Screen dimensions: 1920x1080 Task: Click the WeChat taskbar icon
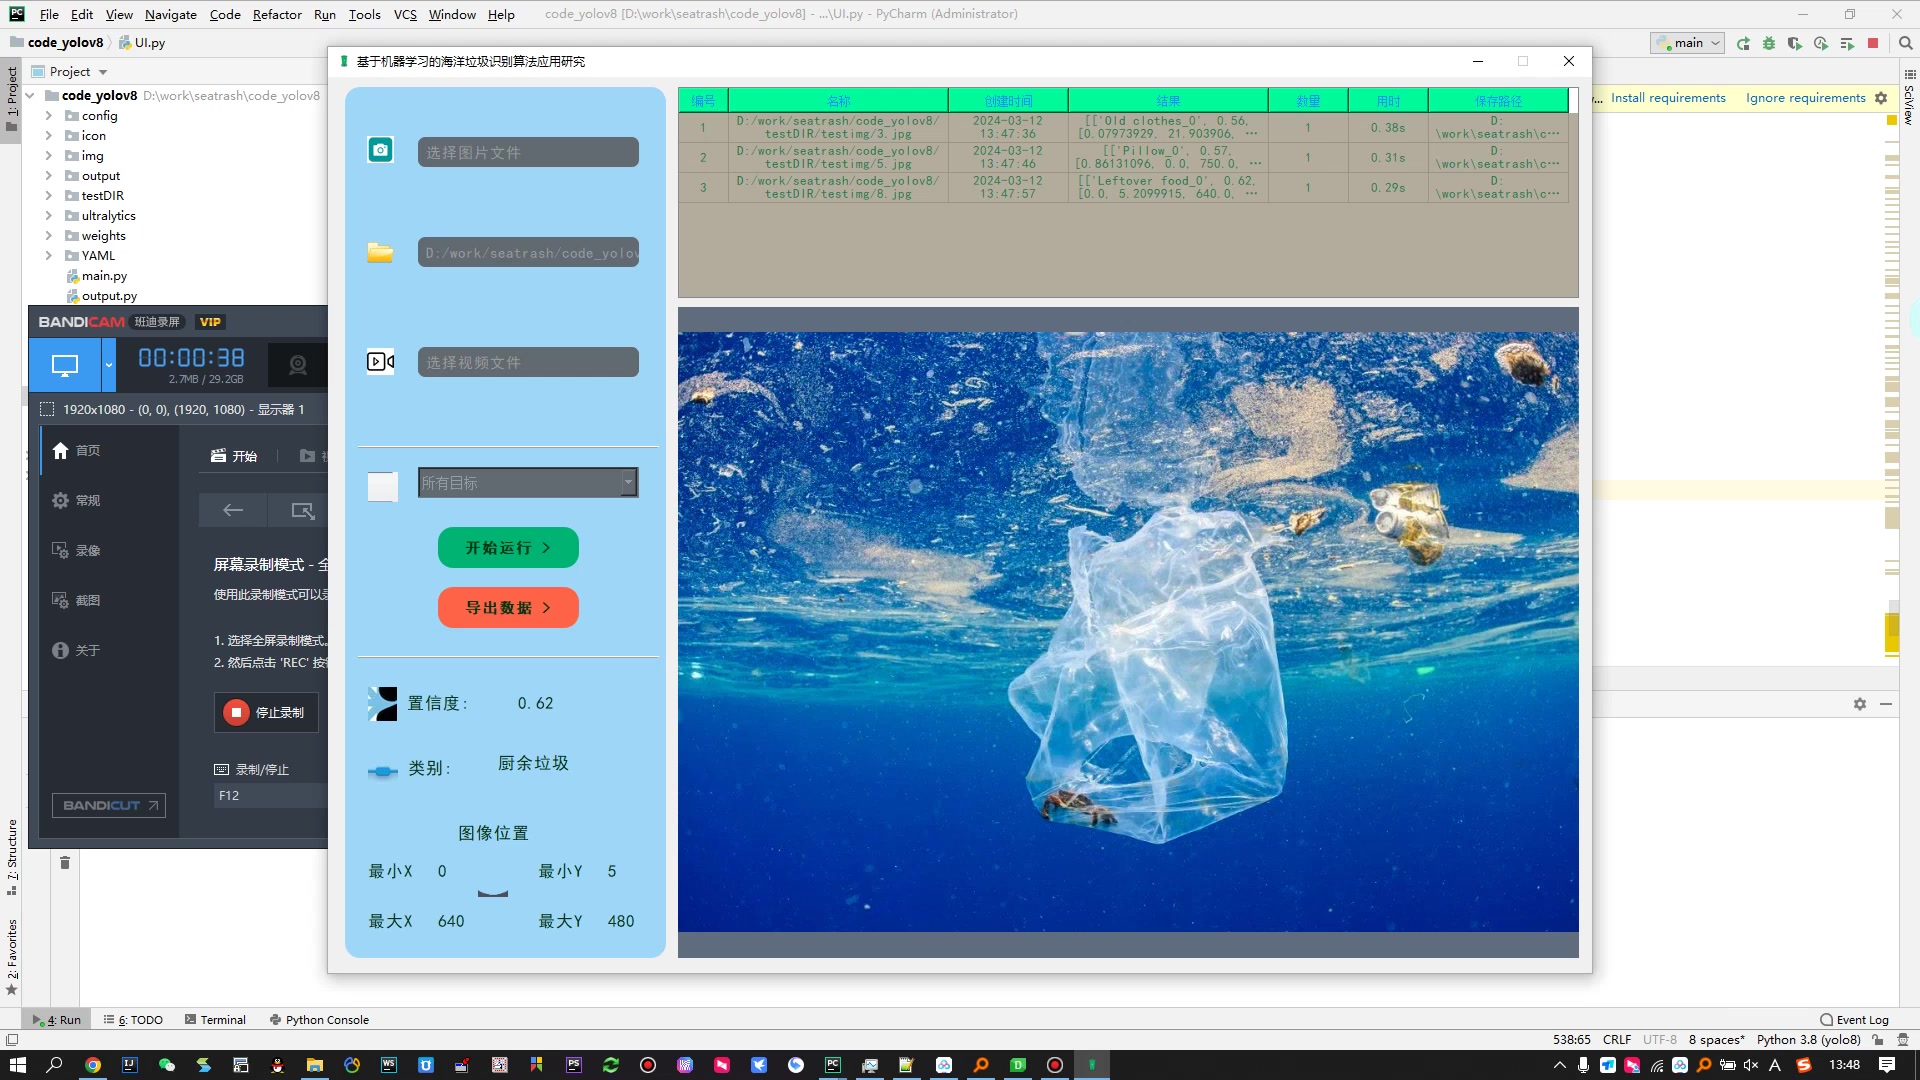coord(166,1065)
